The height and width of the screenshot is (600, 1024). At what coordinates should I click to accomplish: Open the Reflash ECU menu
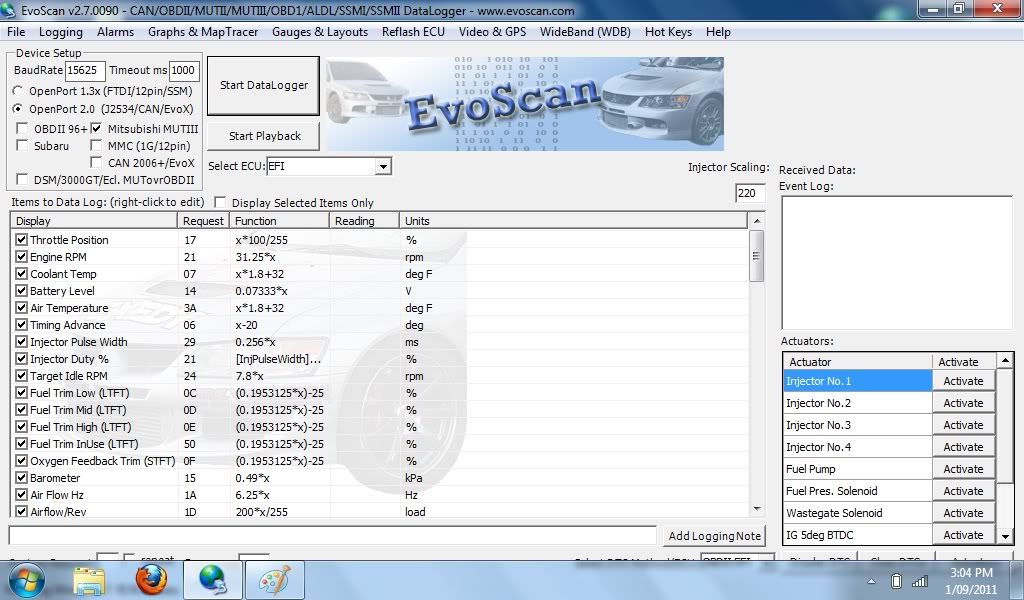413,32
